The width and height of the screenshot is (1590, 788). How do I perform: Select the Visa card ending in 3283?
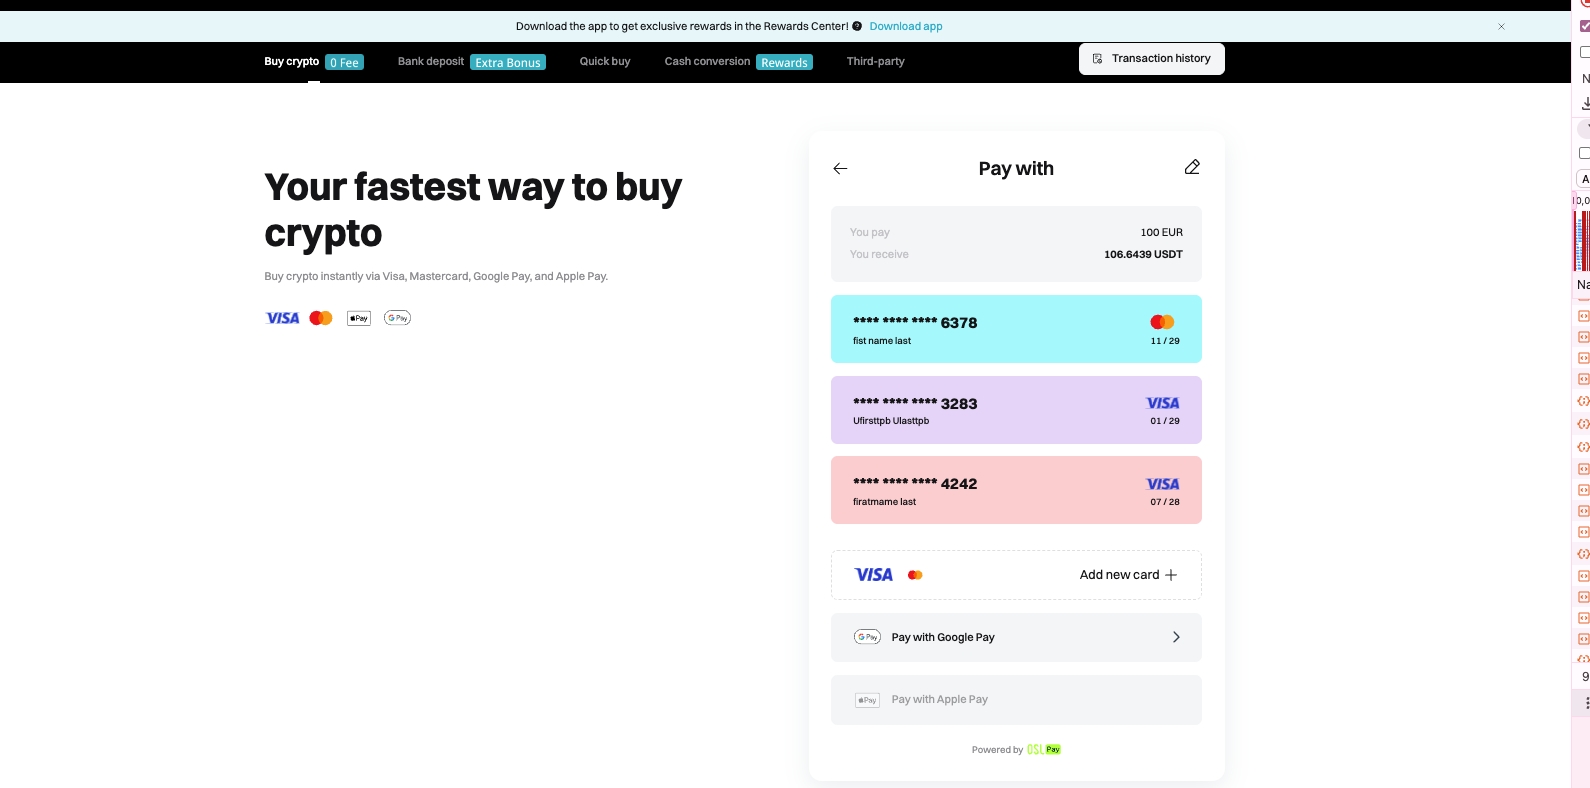[1016, 410]
